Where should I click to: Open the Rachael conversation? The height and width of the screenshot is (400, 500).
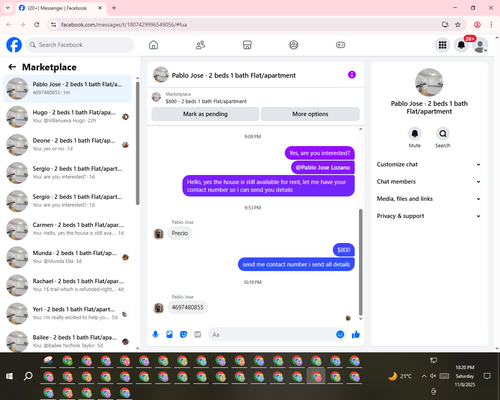(x=67, y=285)
